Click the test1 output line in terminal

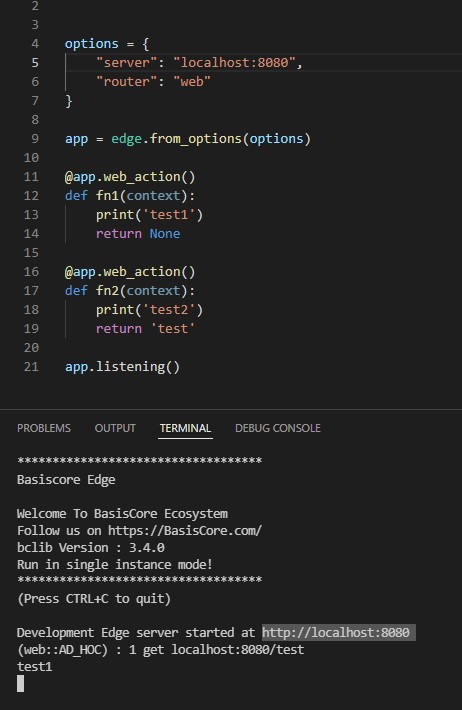pos(35,667)
